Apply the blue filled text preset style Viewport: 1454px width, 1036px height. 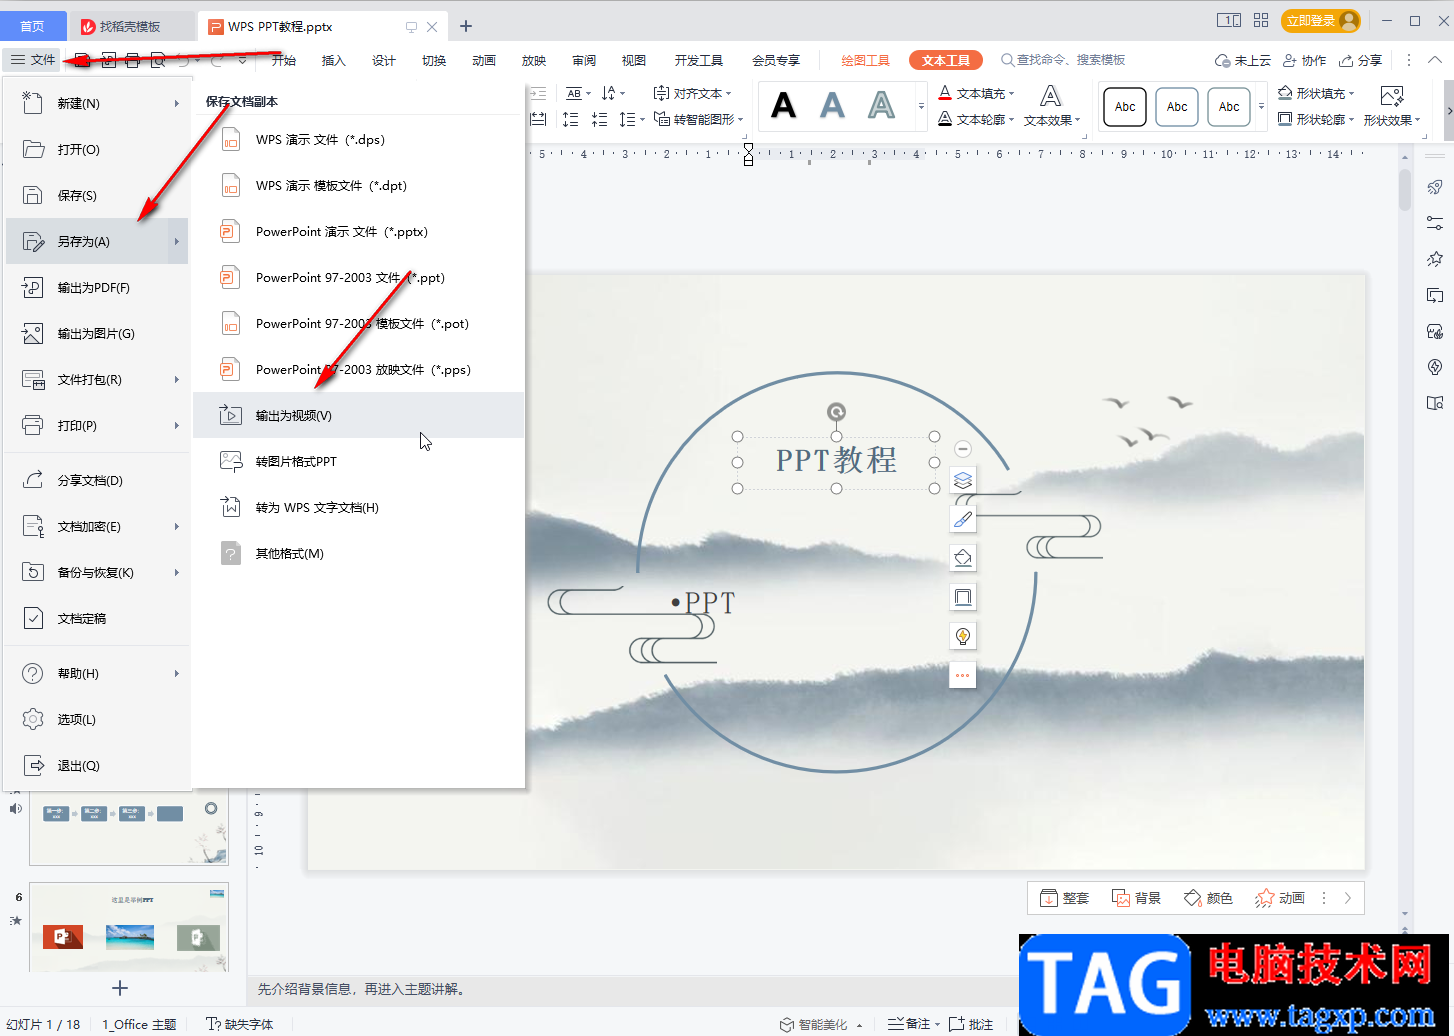tap(832, 105)
